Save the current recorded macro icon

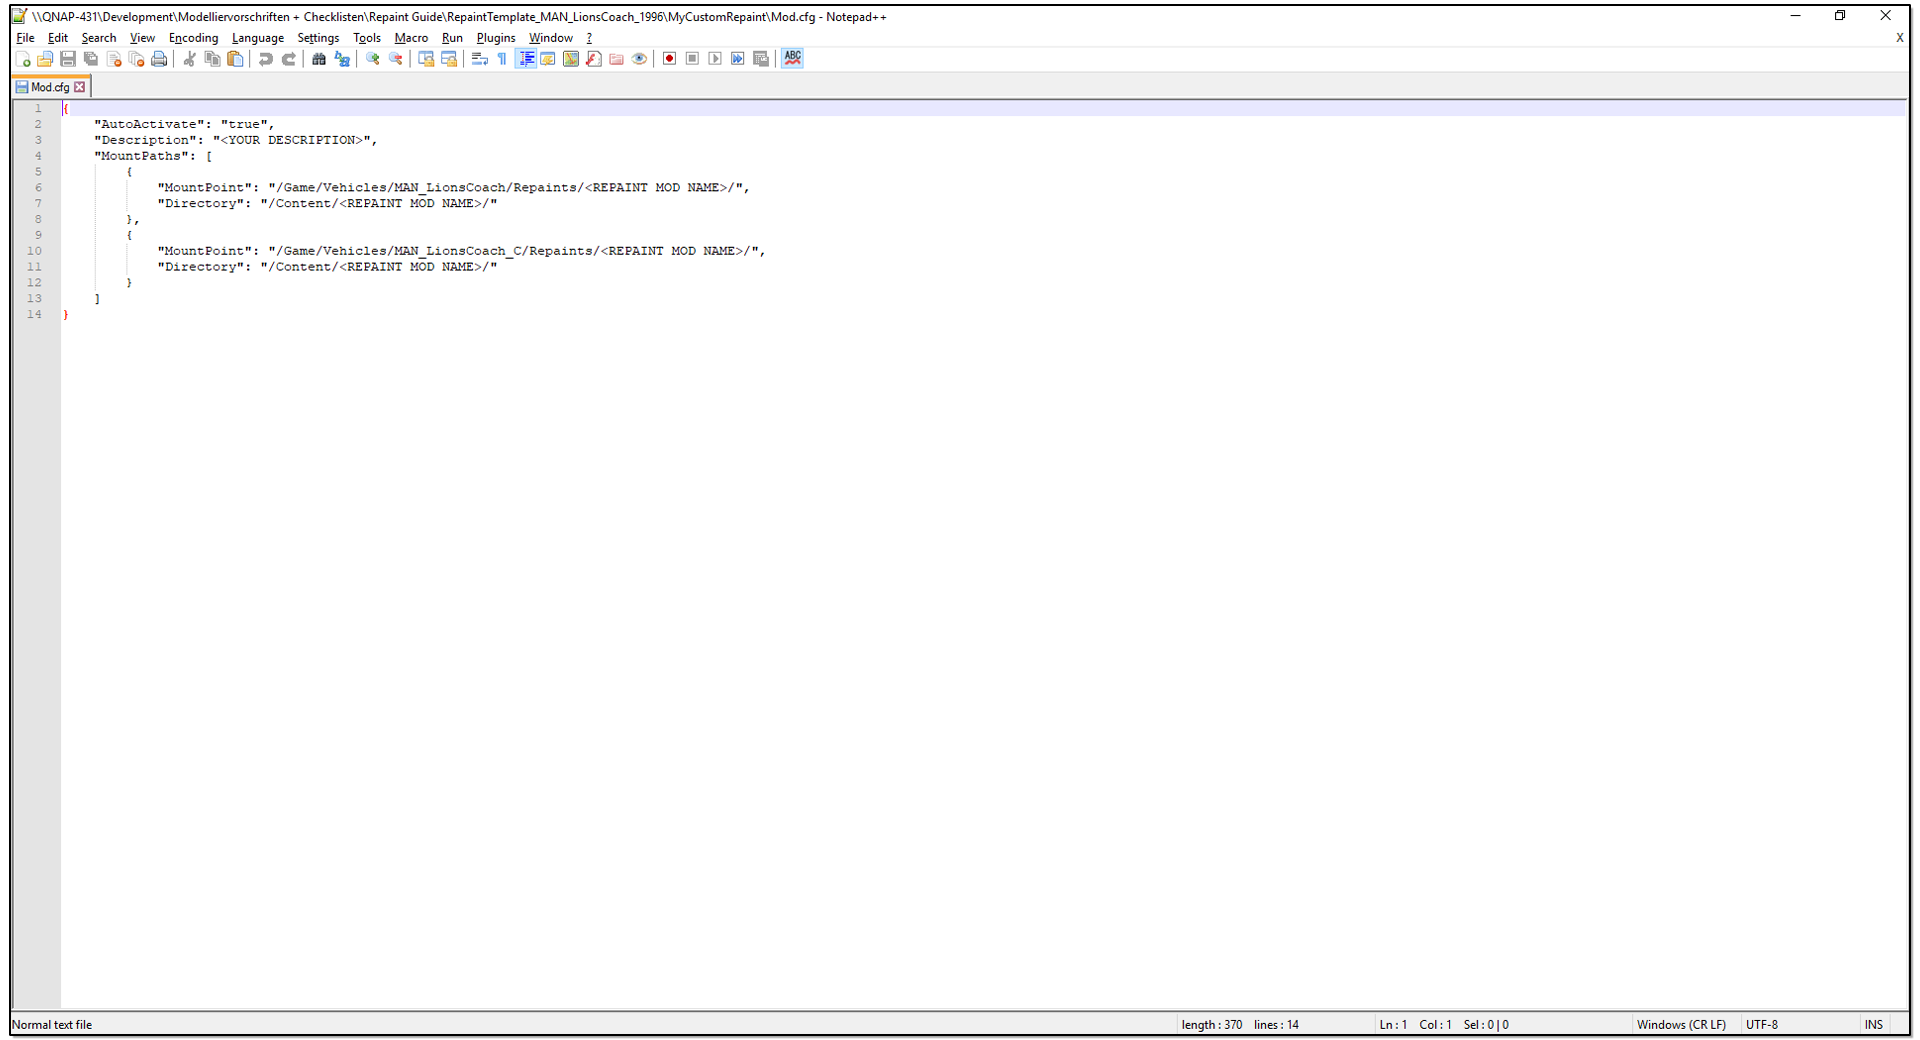[761, 59]
